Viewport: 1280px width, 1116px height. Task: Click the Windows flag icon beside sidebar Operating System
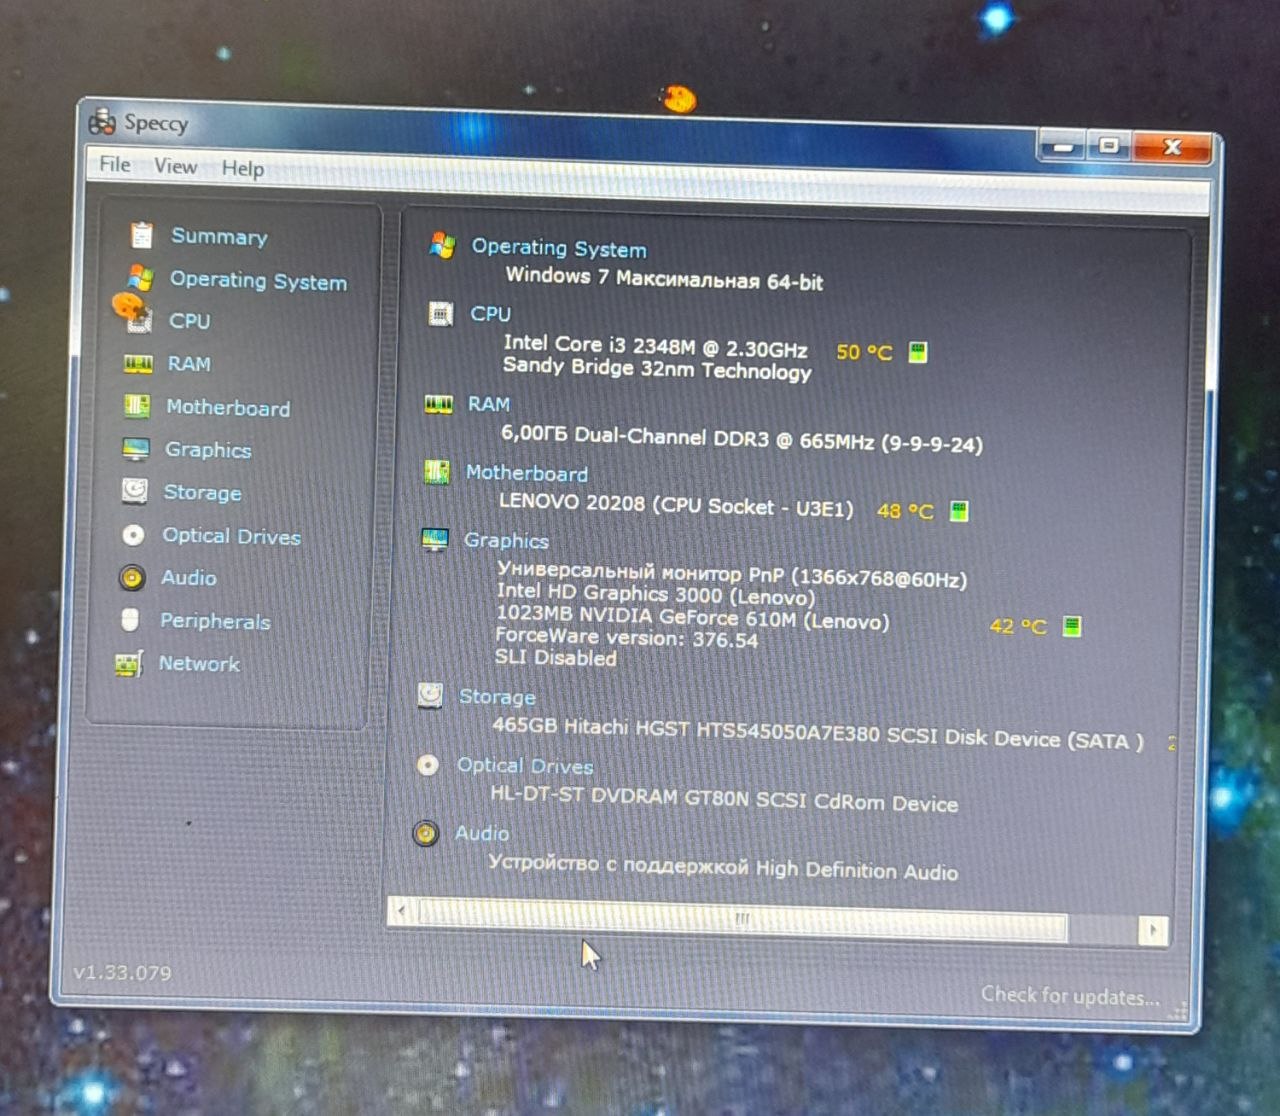pos(139,278)
